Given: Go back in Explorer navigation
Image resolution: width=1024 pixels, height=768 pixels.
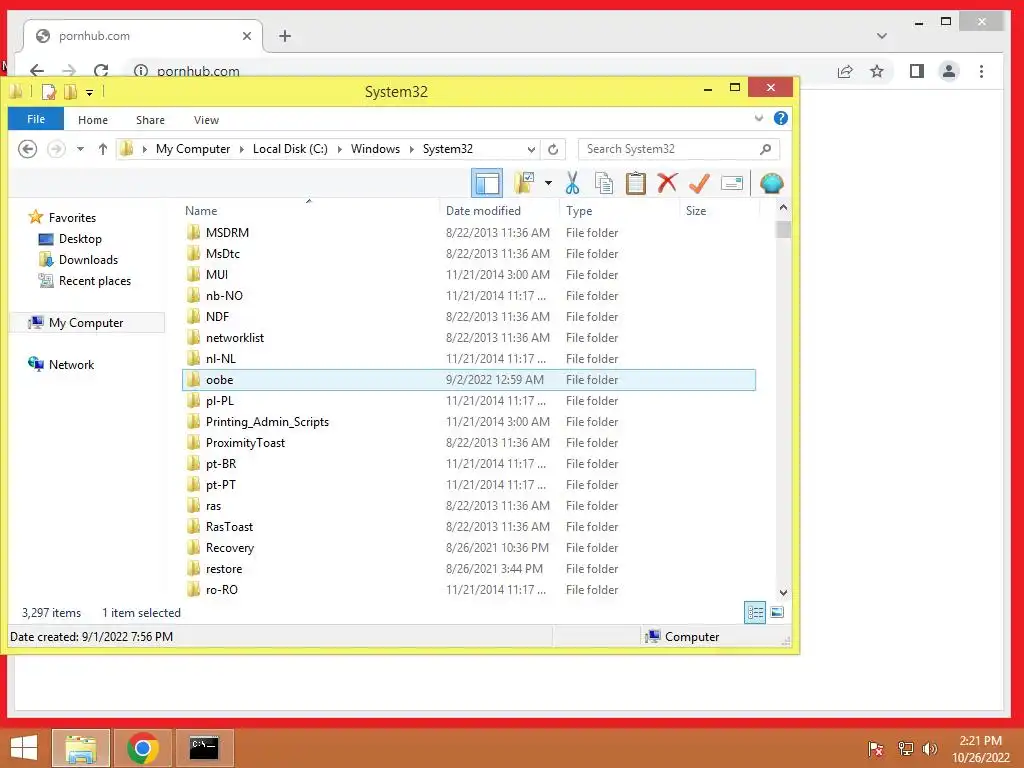Looking at the screenshot, I should [27, 149].
